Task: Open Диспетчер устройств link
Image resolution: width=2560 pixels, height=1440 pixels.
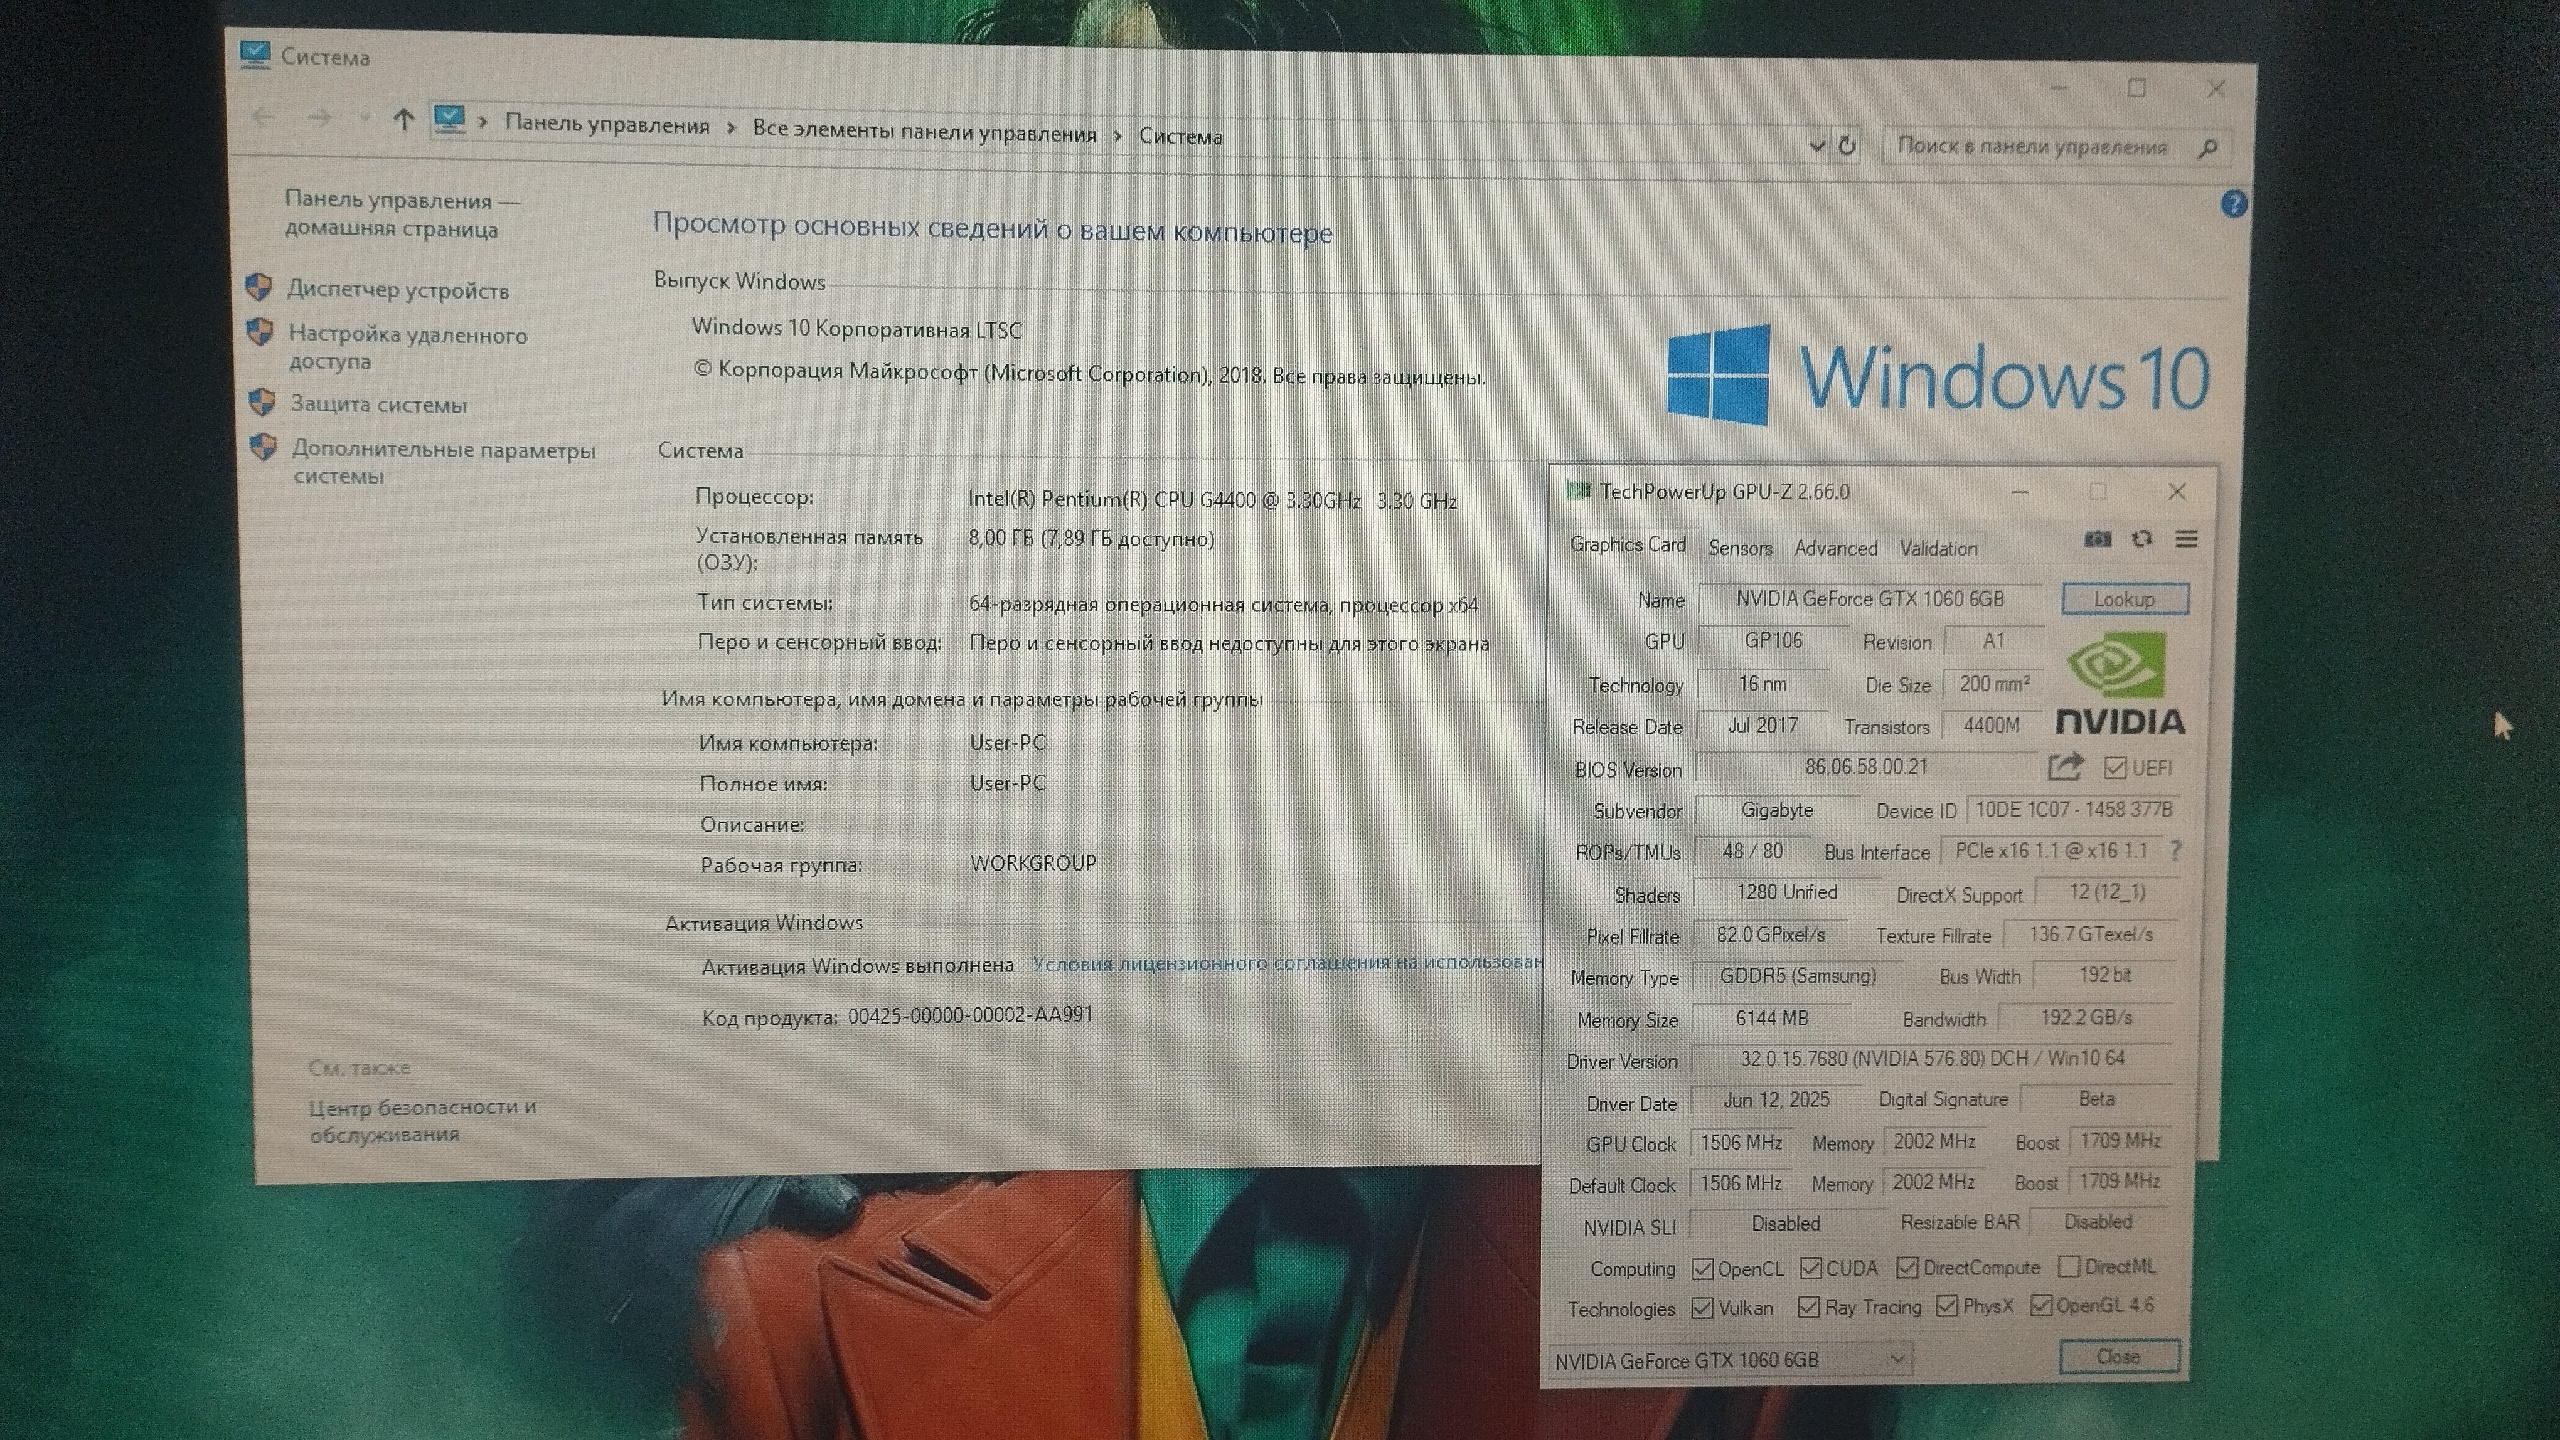Action: (x=398, y=290)
